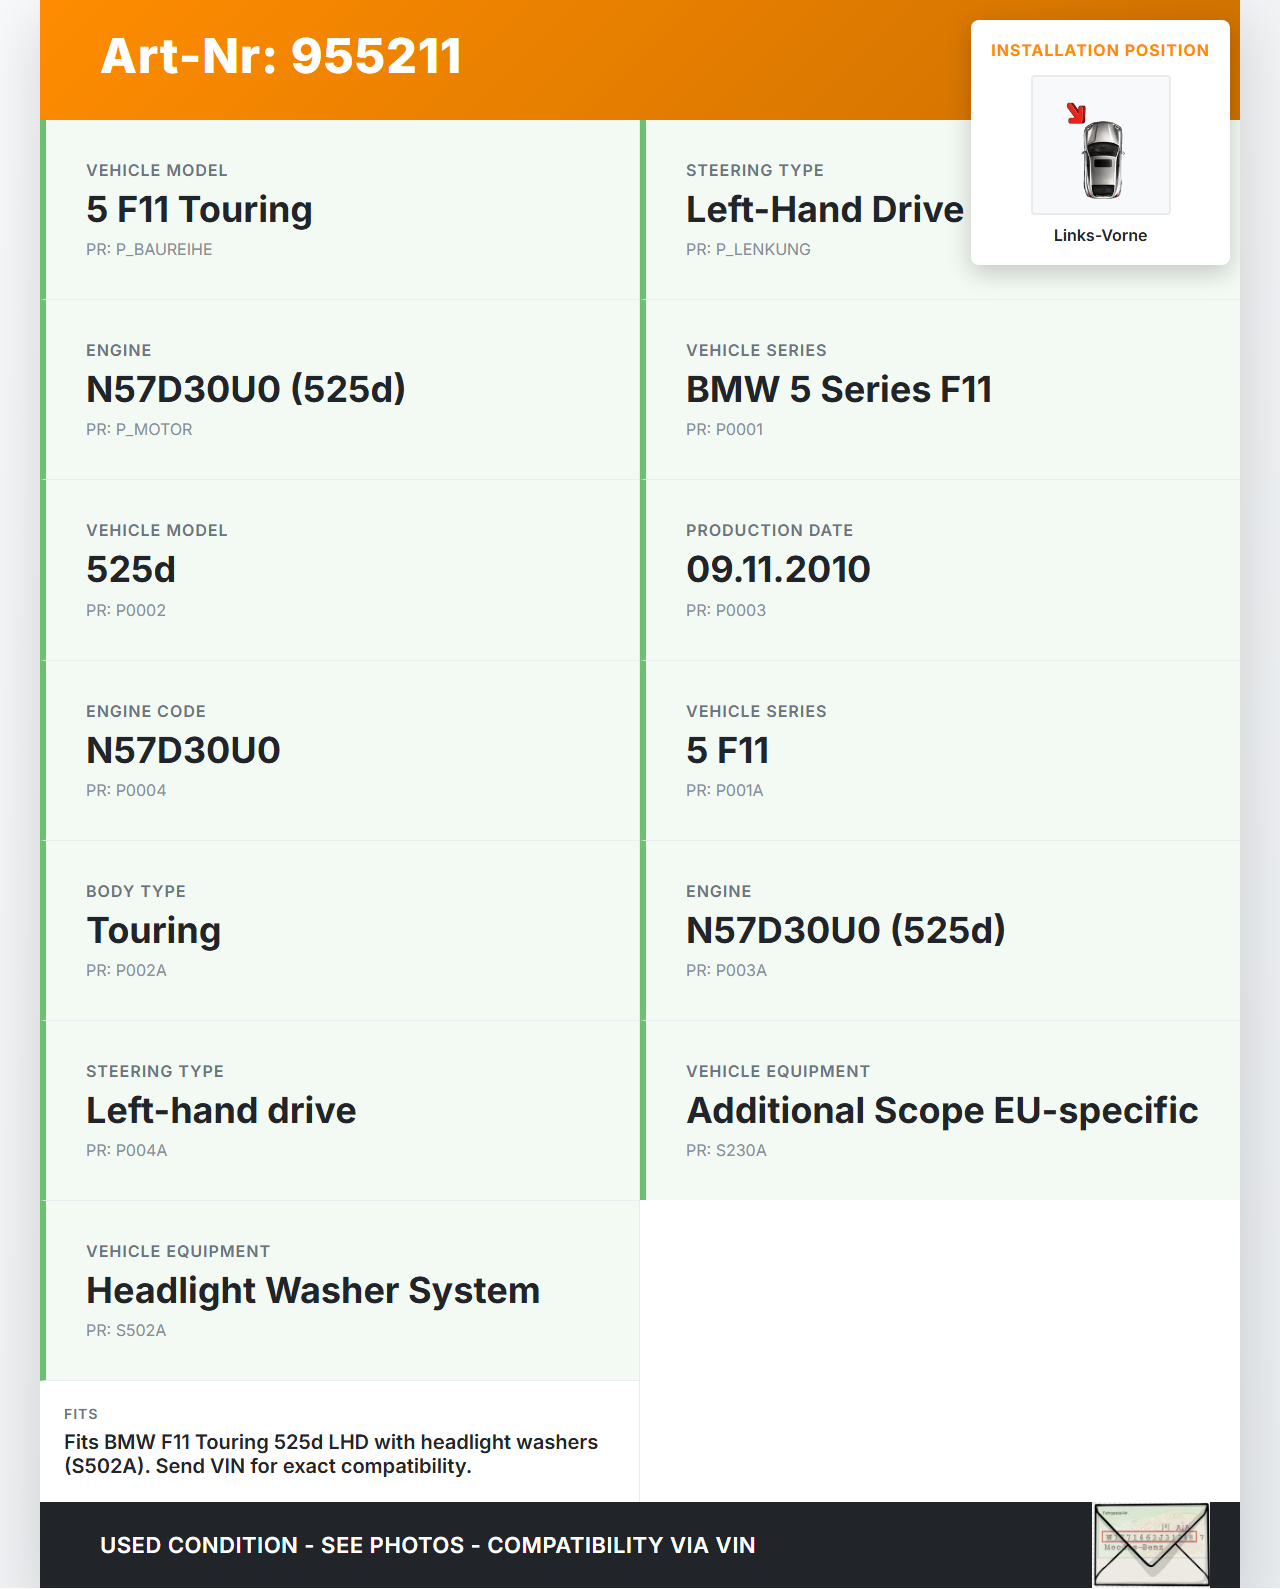Click the Touring body type value

[x=153, y=931]
